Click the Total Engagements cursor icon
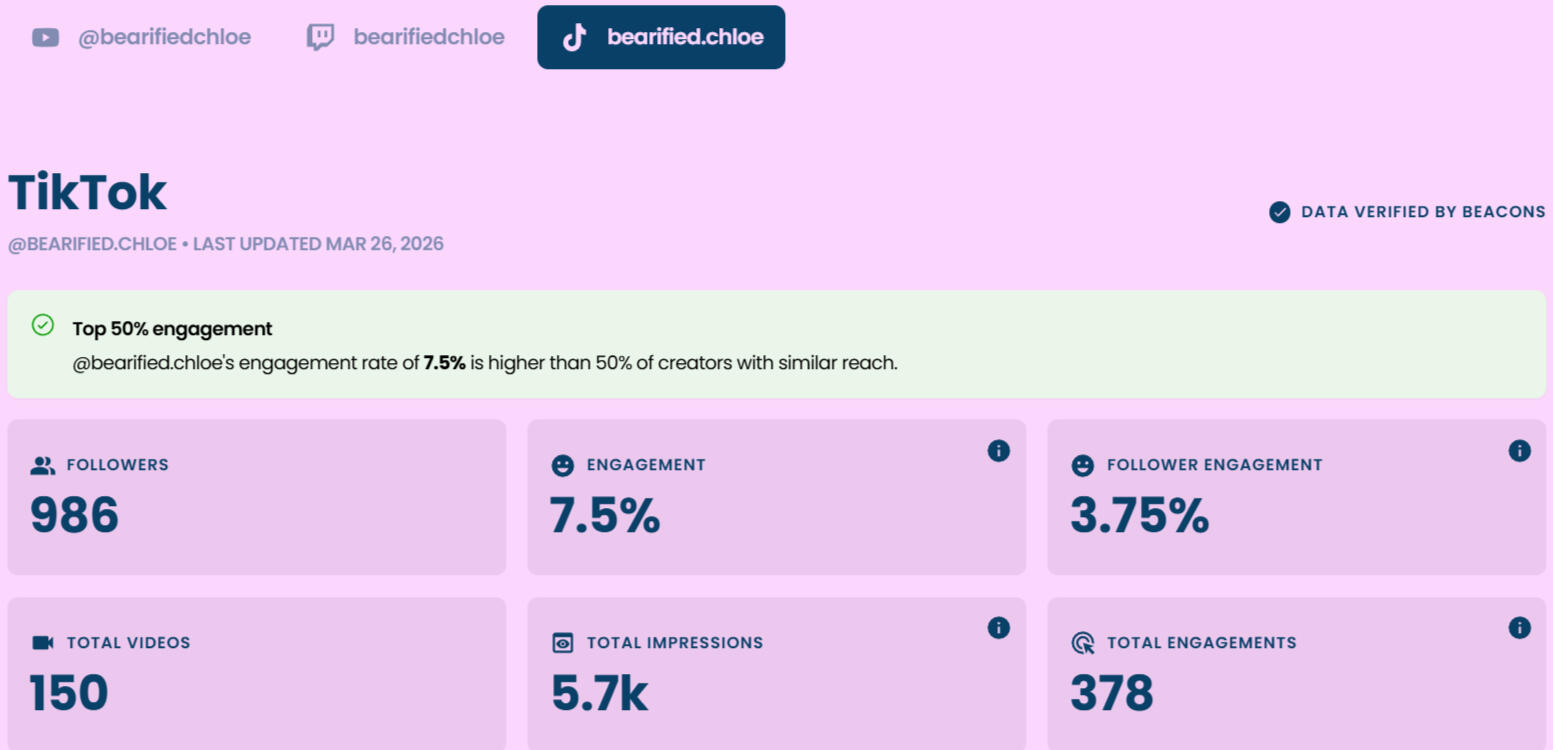The image size is (1553, 750). coord(1083,643)
